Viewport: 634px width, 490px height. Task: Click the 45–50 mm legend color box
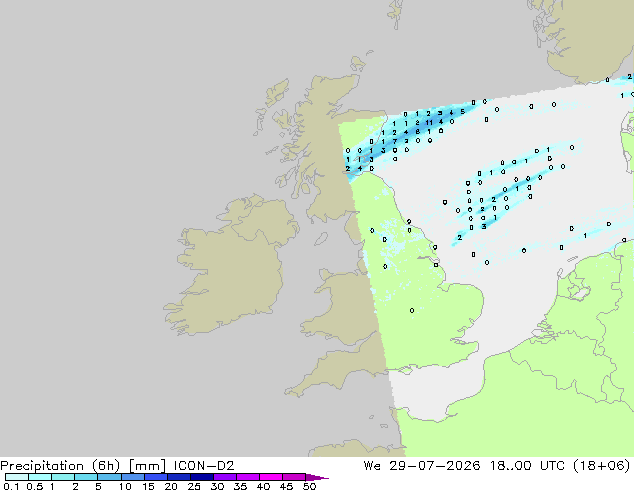click(294, 477)
